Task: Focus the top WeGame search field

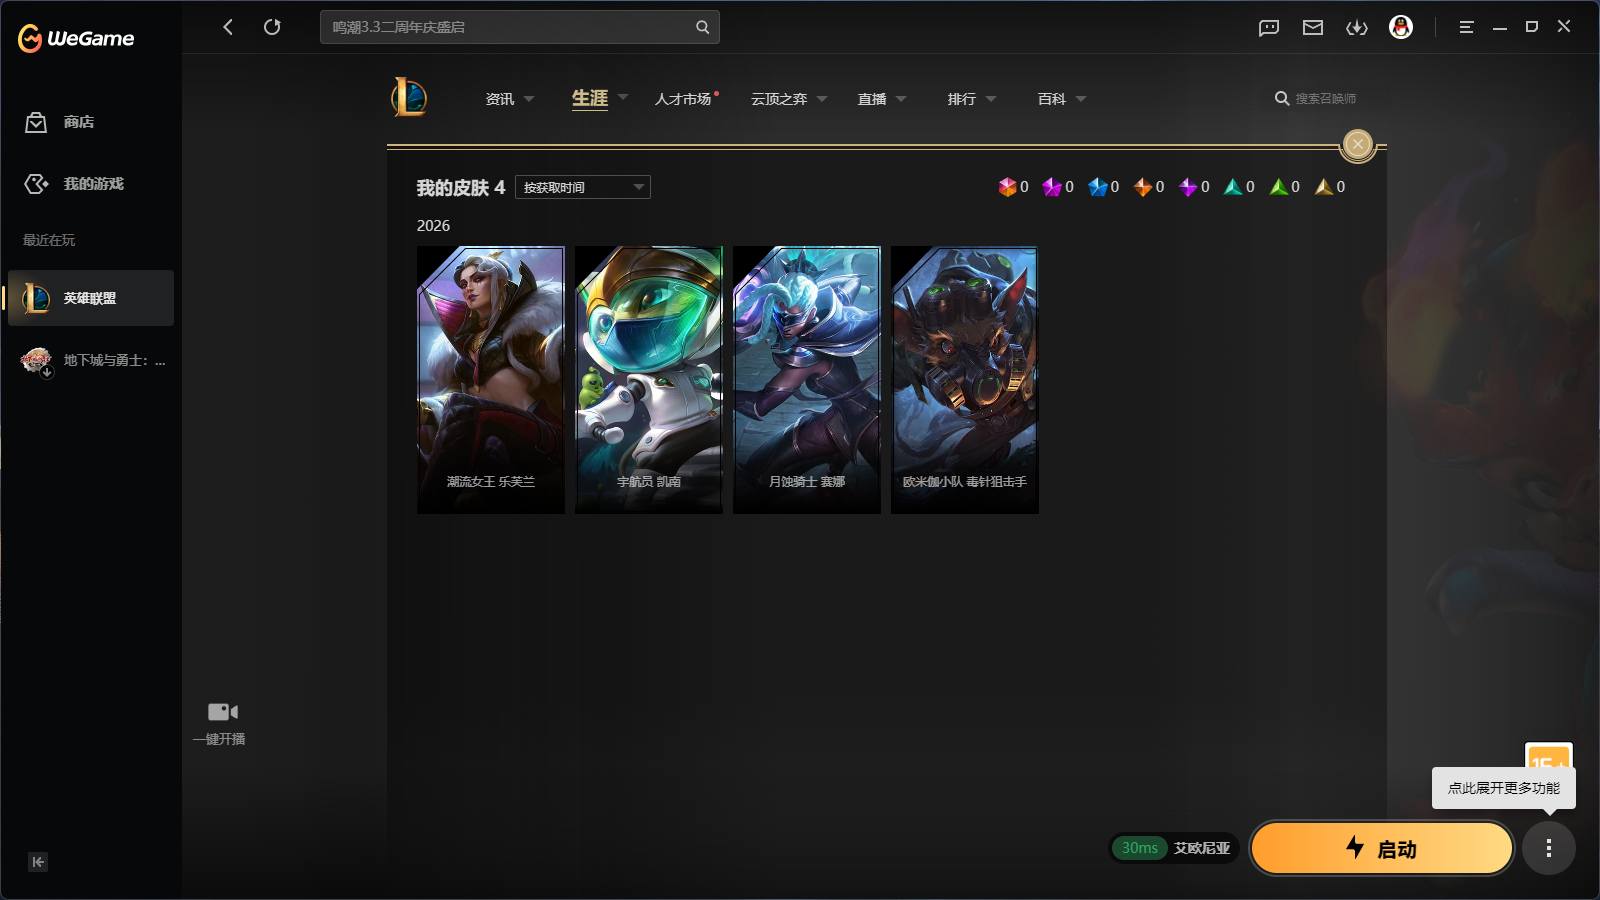Action: point(520,27)
